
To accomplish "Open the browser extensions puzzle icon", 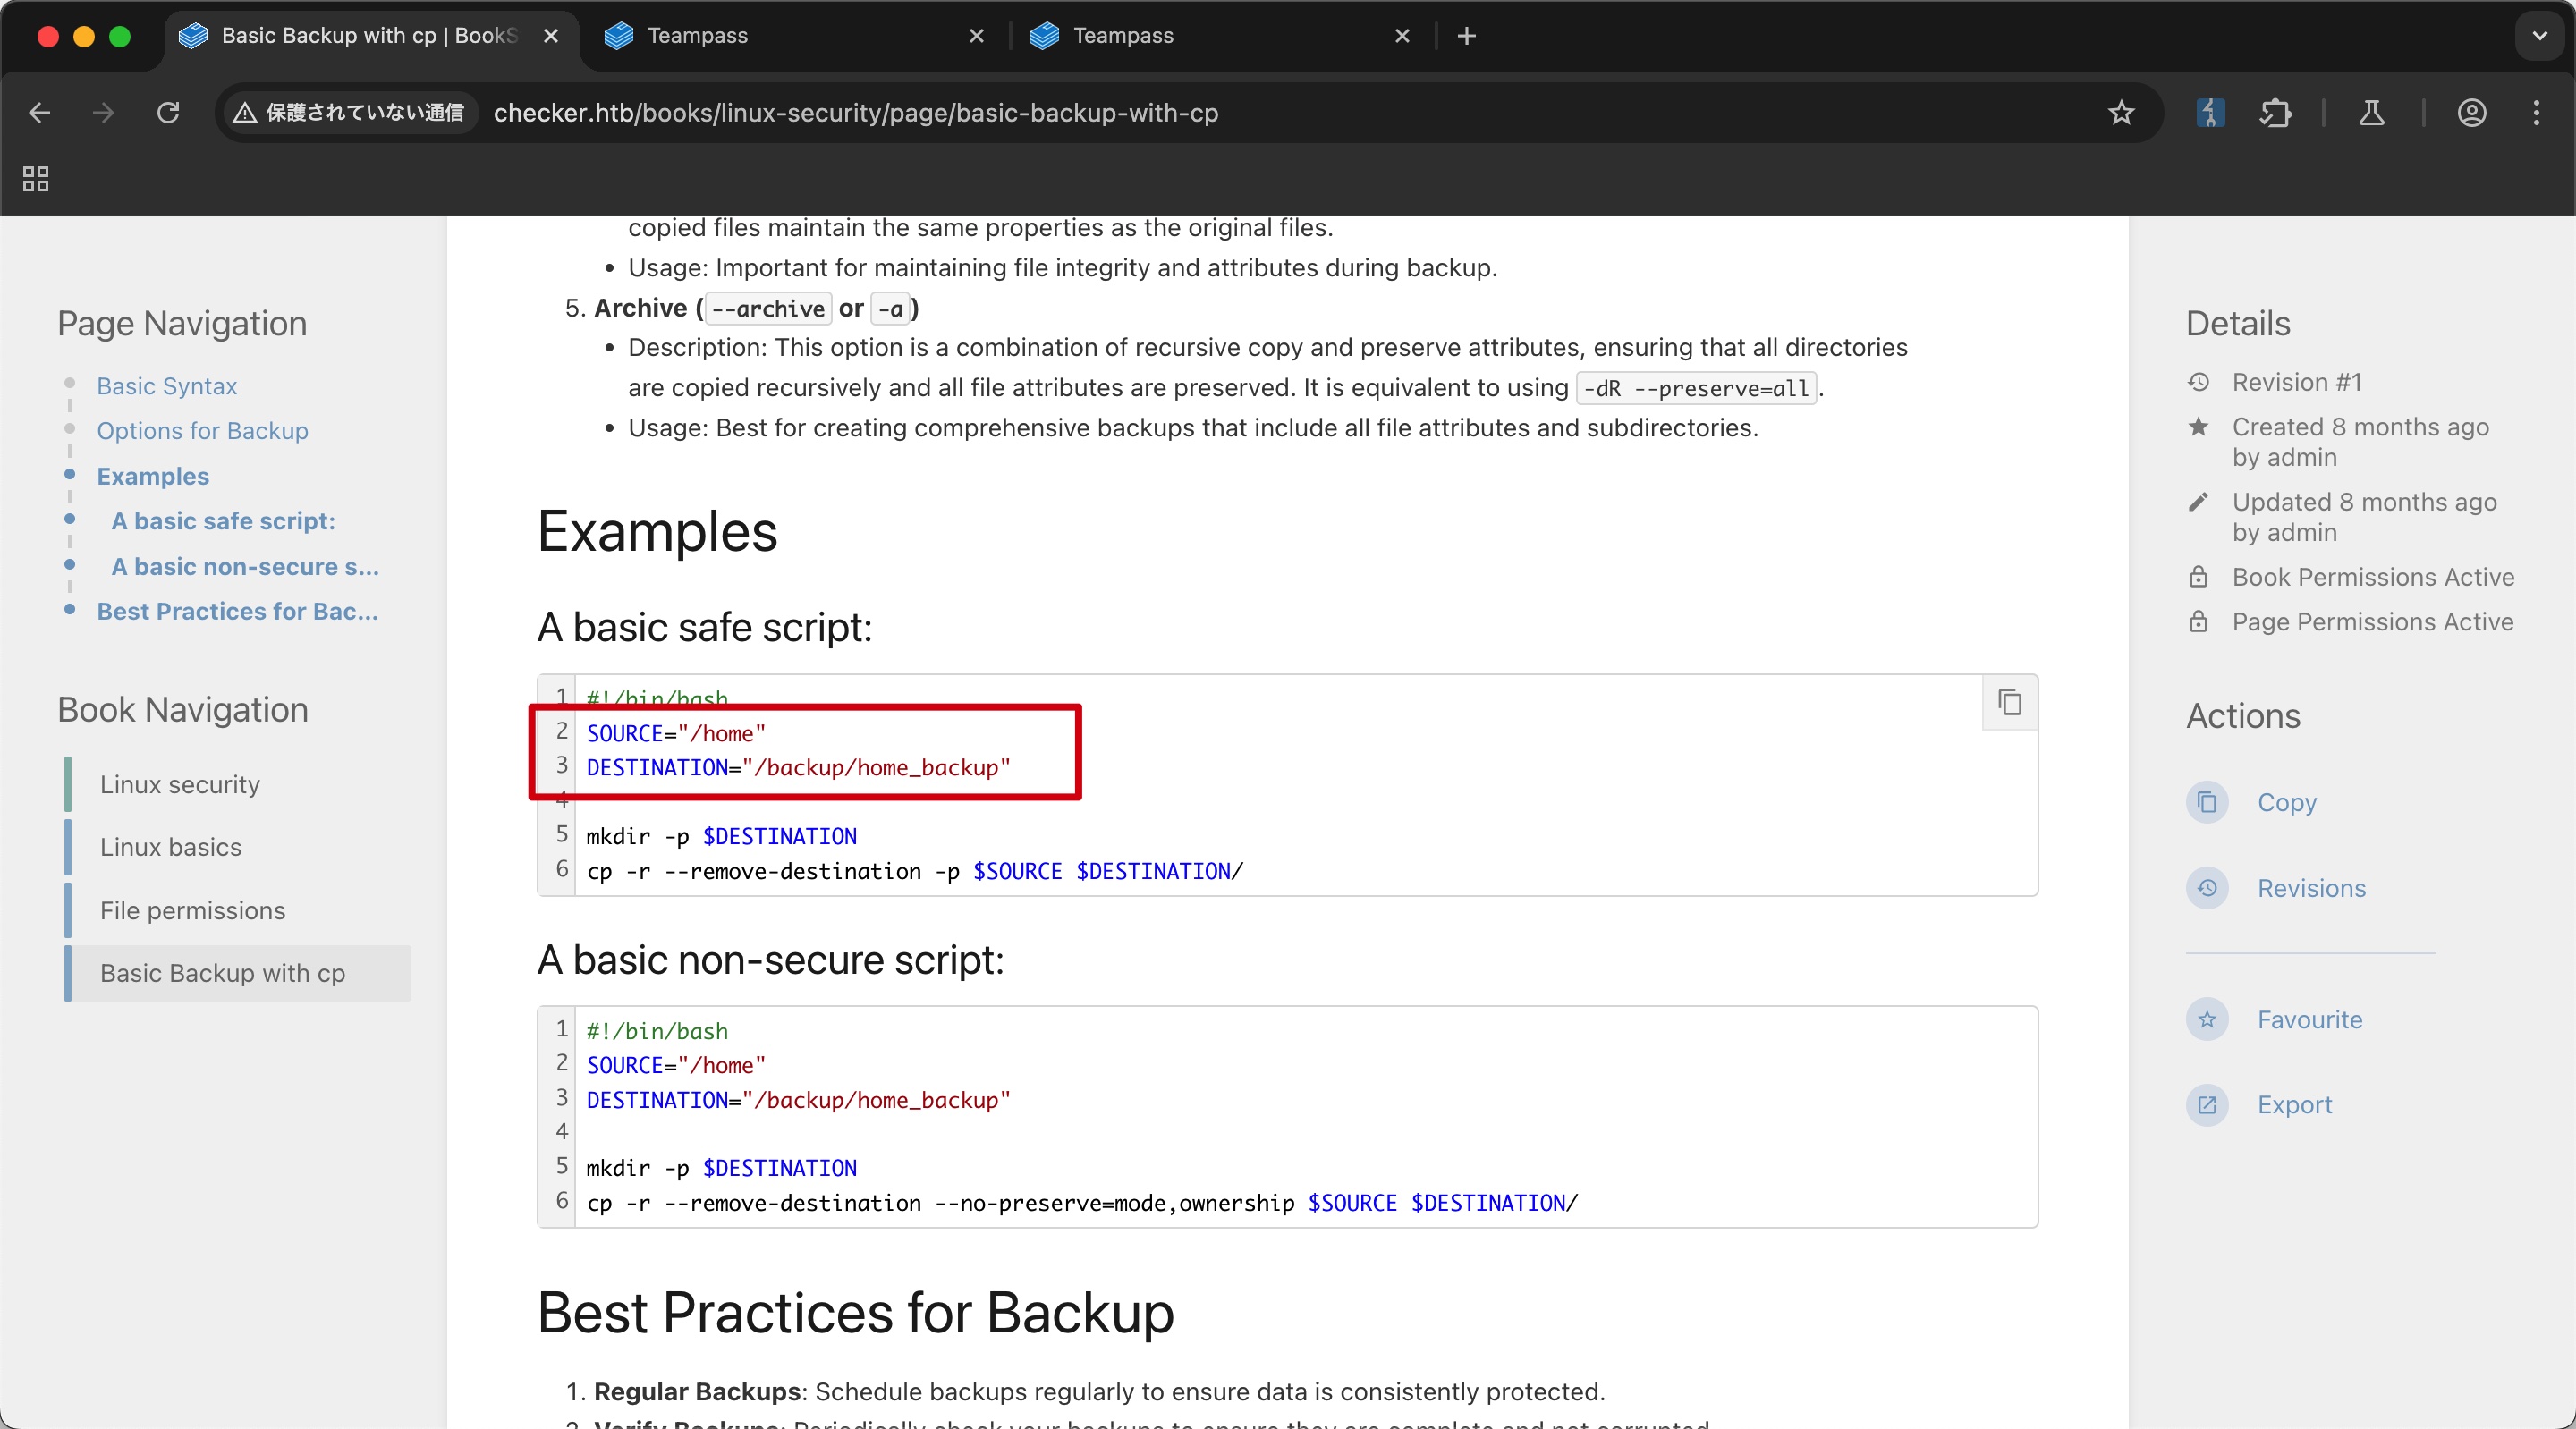I will (x=2275, y=113).
